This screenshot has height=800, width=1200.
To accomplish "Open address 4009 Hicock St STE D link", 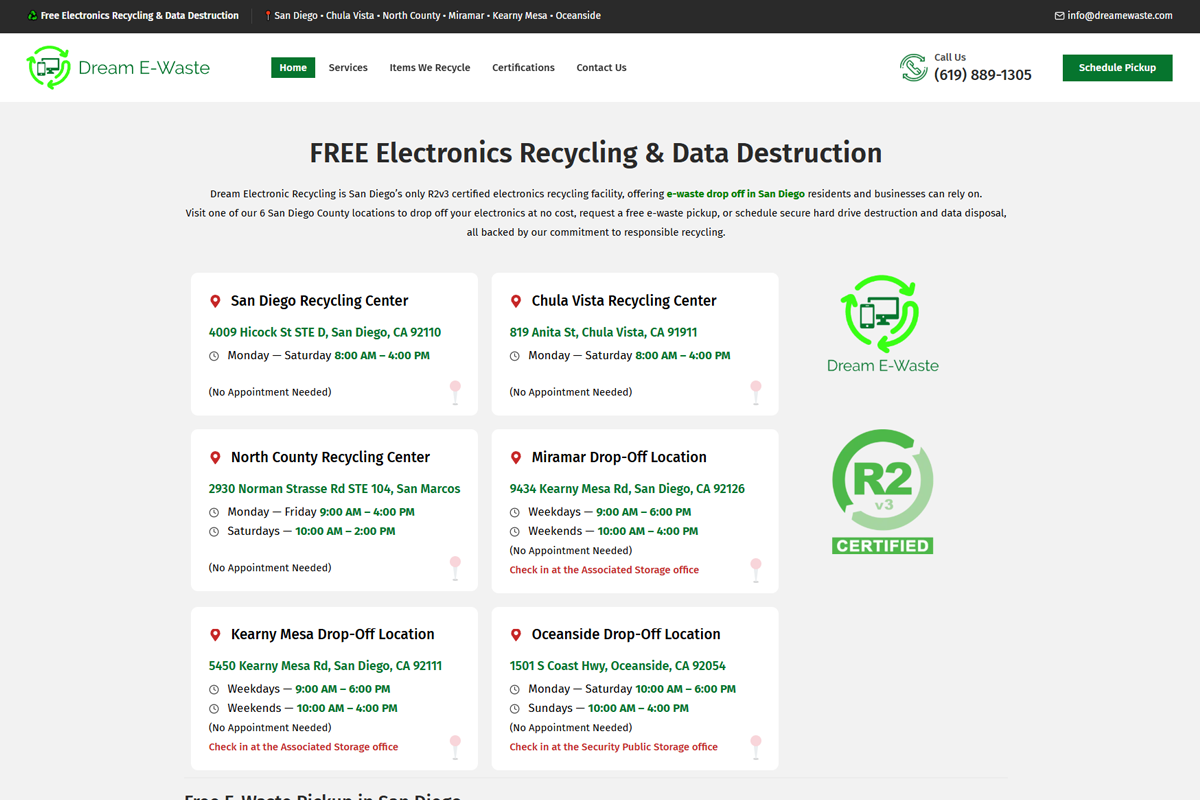I will (x=325, y=332).
